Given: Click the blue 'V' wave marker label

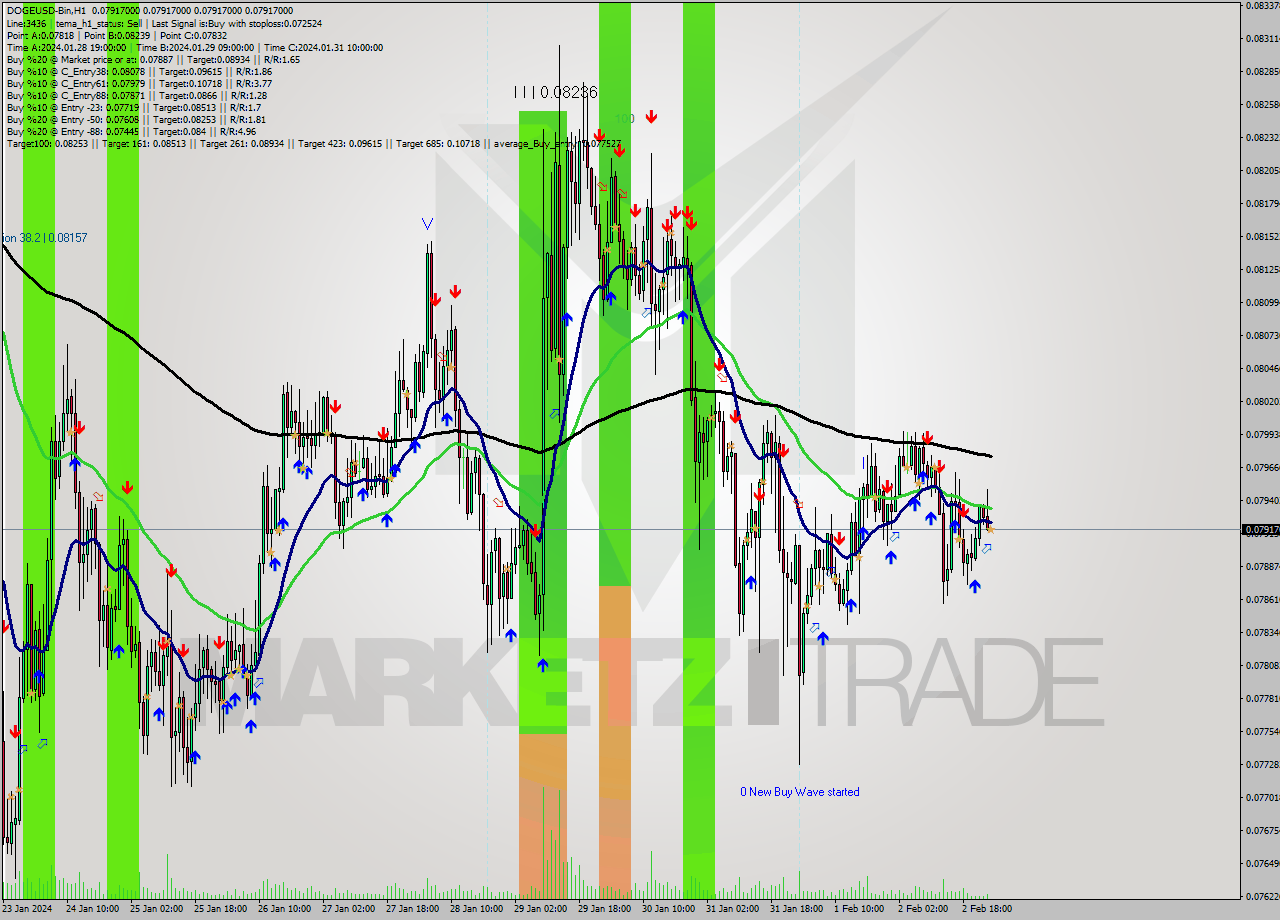Looking at the screenshot, I should (x=427, y=224).
